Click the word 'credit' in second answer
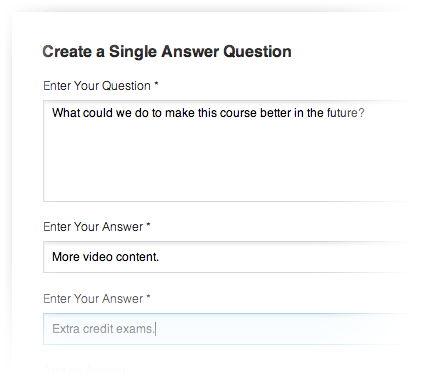The image size is (421, 374). pyautogui.click(x=98, y=329)
